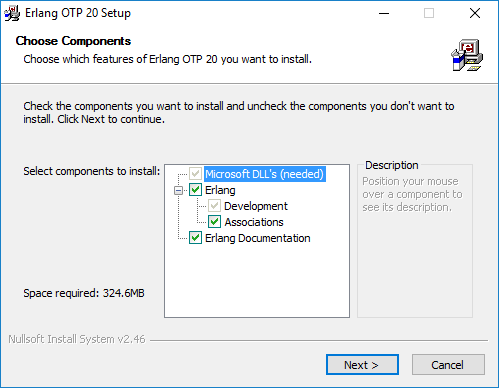The width and height of the screenshot is (499, 388).
Task: Click the Description box text area
Action: 412,194
